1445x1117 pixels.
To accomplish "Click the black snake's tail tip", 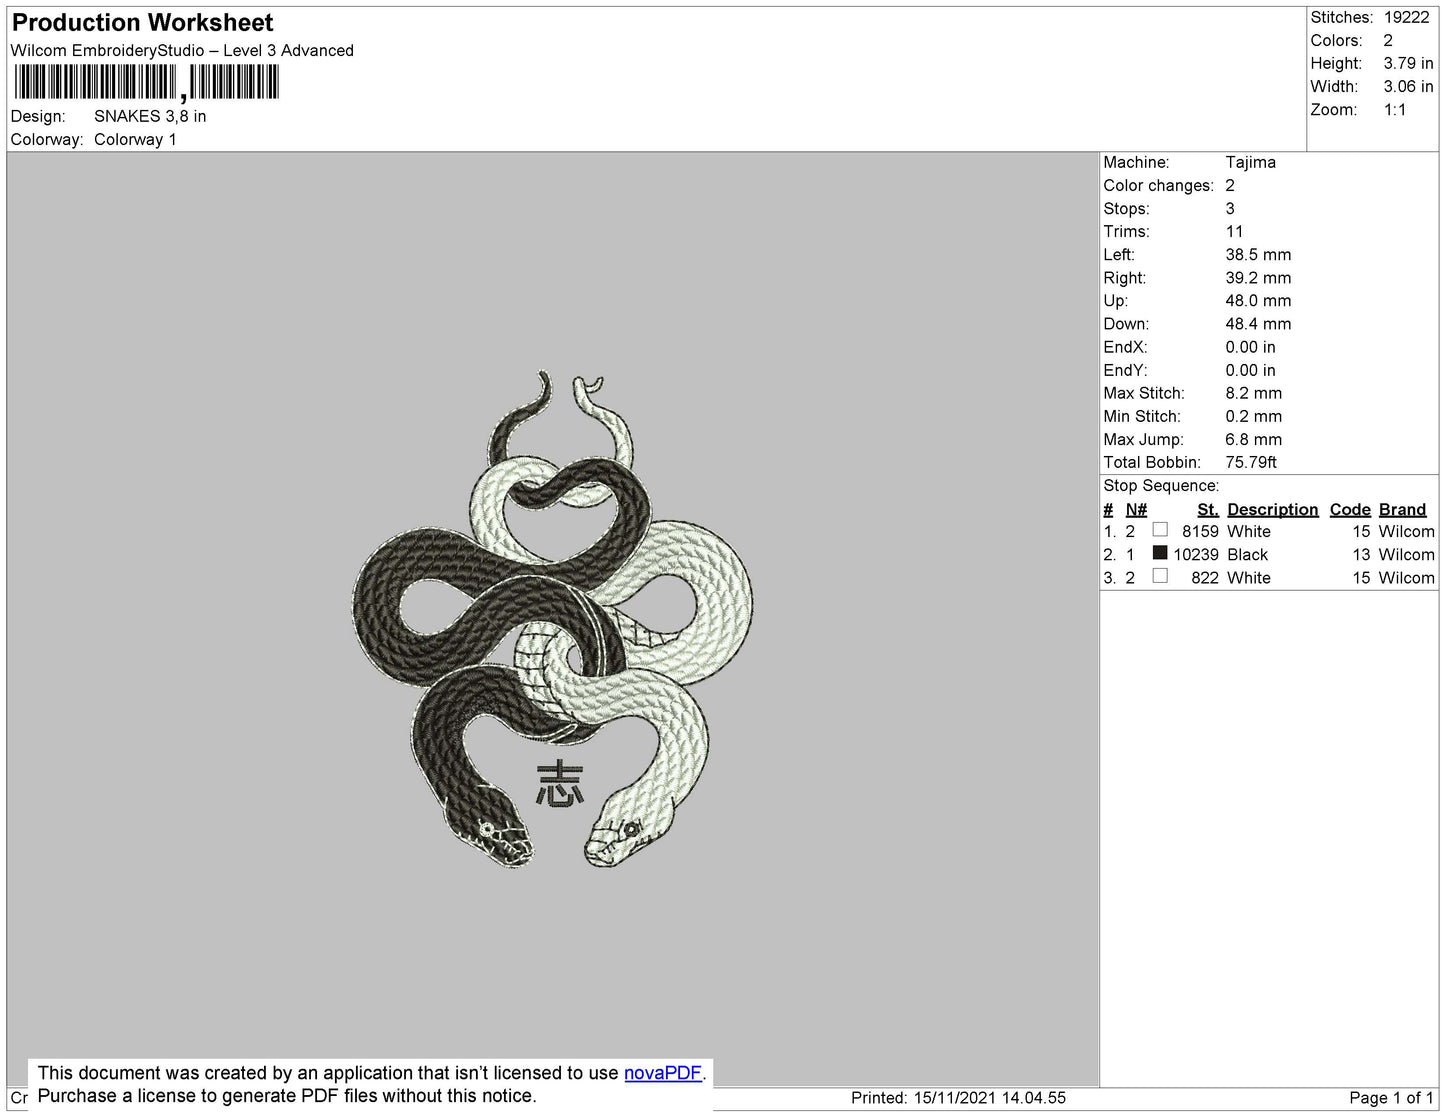I will click(543, 377).
